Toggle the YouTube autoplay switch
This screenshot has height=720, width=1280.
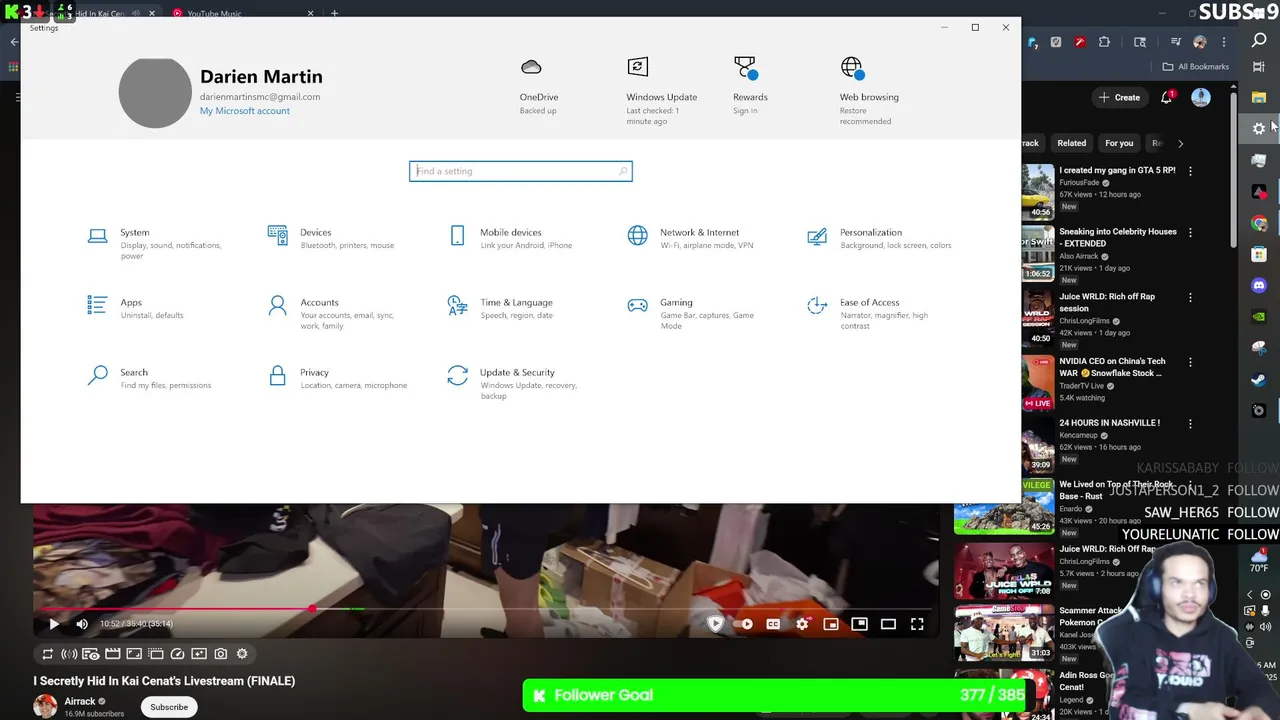click(744, 624)
